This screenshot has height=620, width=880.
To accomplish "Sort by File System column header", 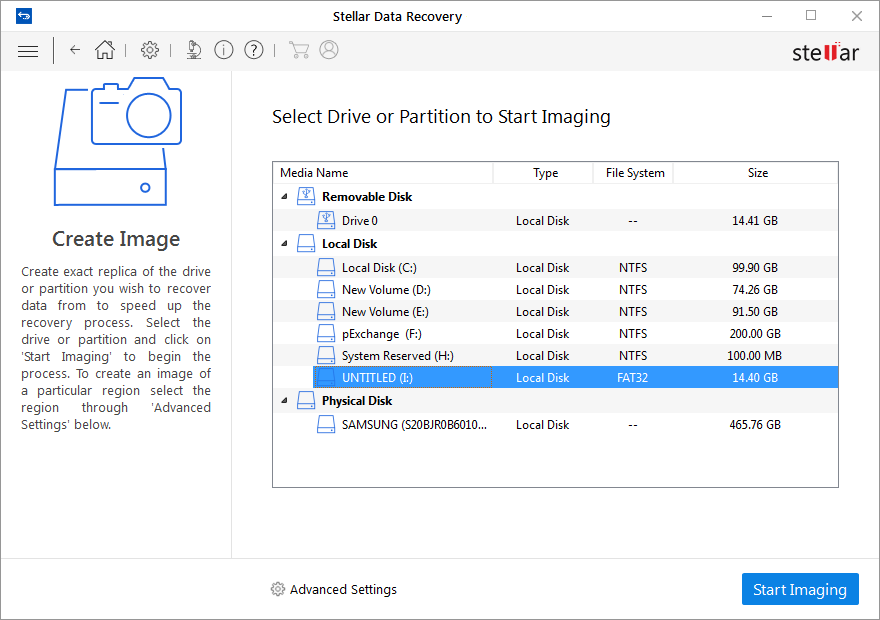I will point(633,173).
